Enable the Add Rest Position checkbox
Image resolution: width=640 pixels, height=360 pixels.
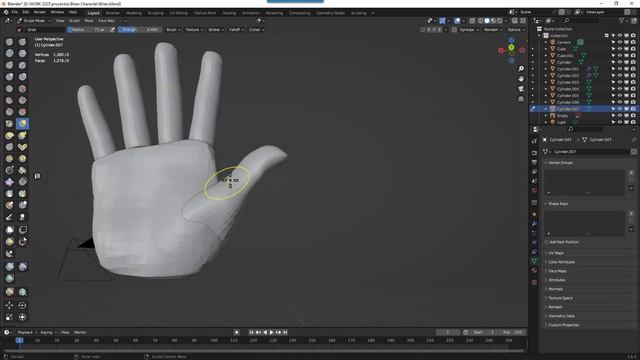tap(547, 242)
